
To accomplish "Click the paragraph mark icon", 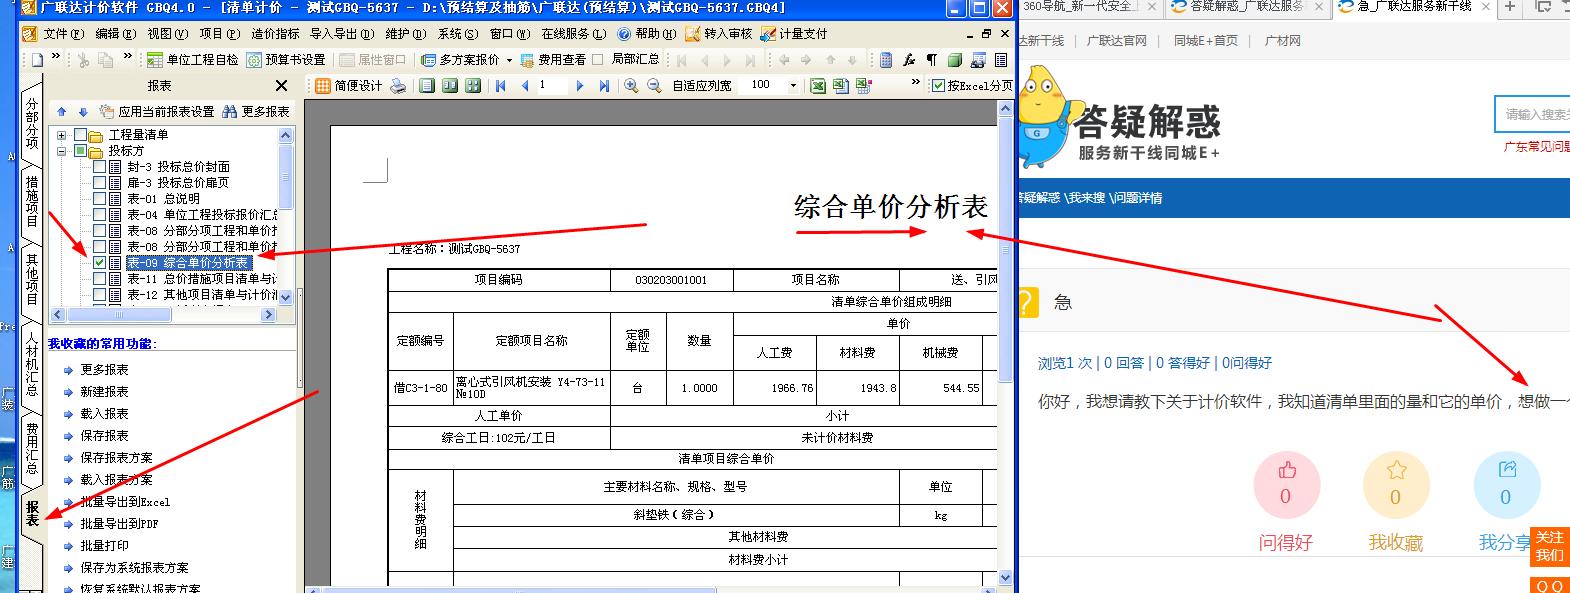I will coord(931,60).
